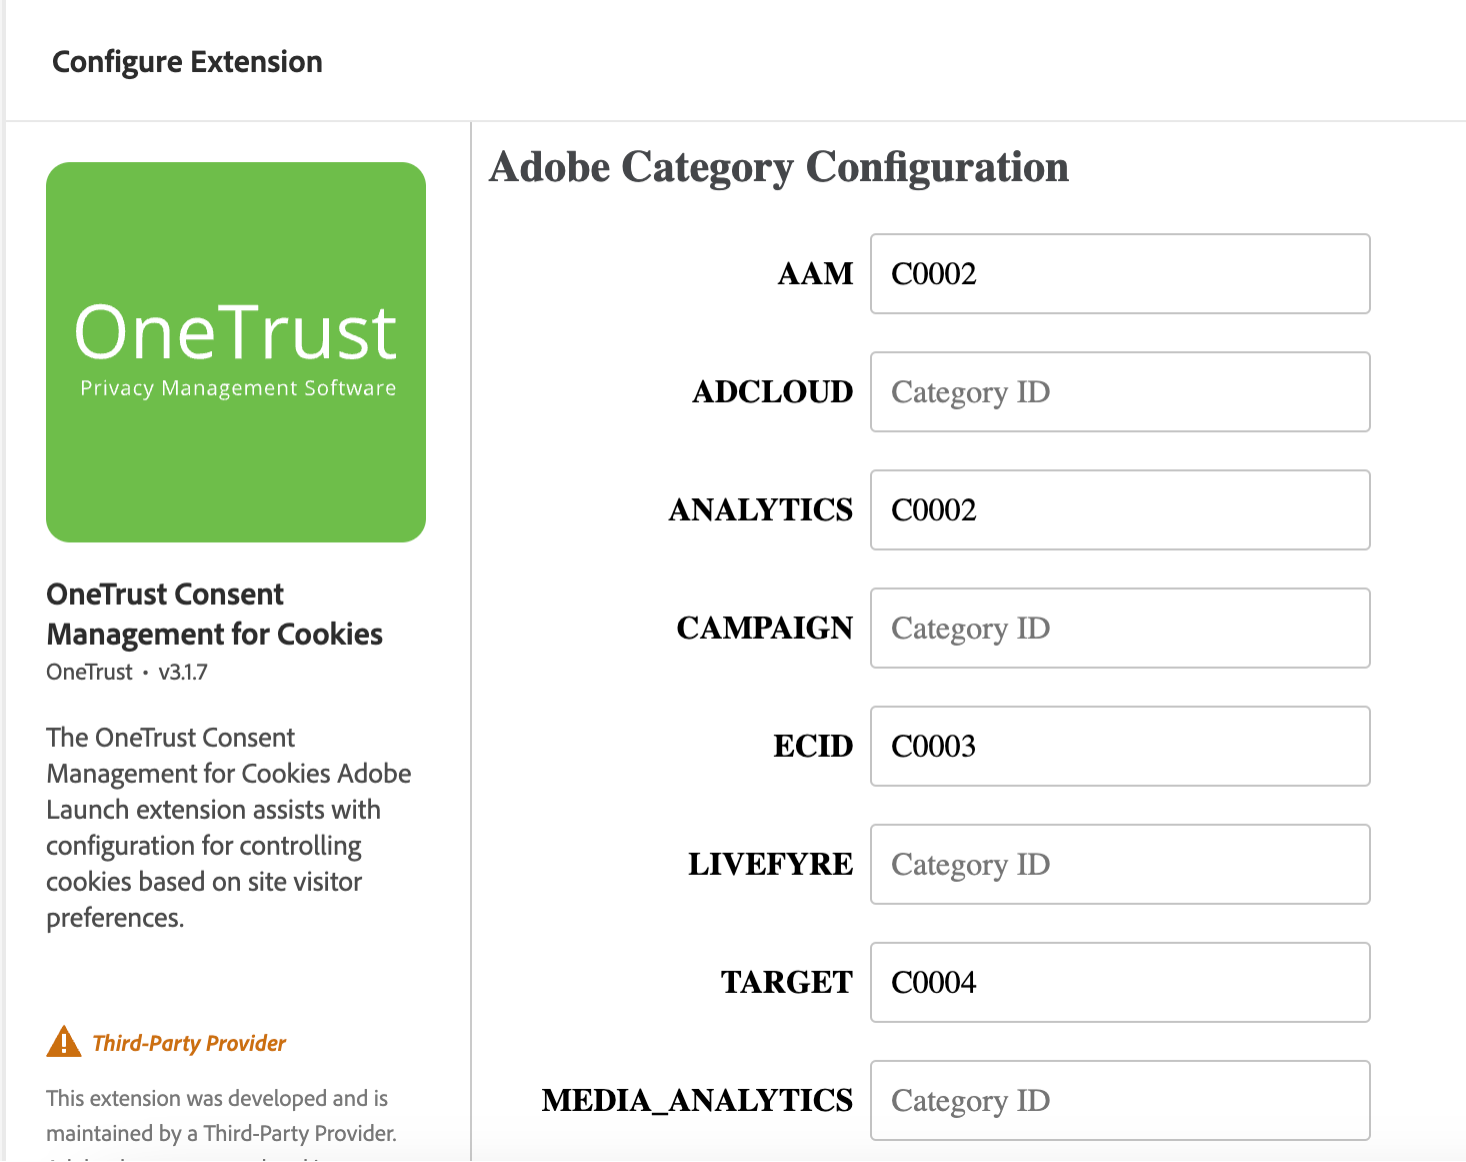Click the Third-Party Provider label text
The image size is (1466, 1162).
189,1042
